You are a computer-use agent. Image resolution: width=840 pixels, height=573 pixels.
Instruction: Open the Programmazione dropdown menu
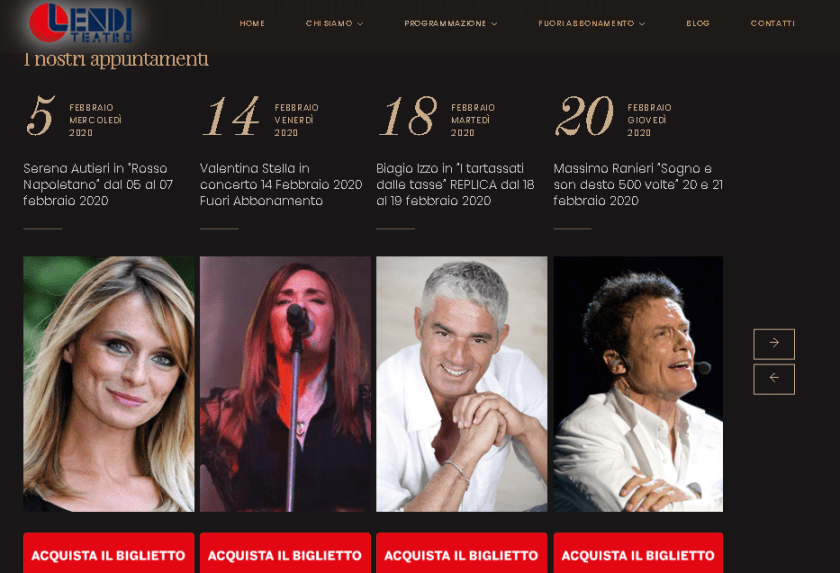[x=451, y=23]
